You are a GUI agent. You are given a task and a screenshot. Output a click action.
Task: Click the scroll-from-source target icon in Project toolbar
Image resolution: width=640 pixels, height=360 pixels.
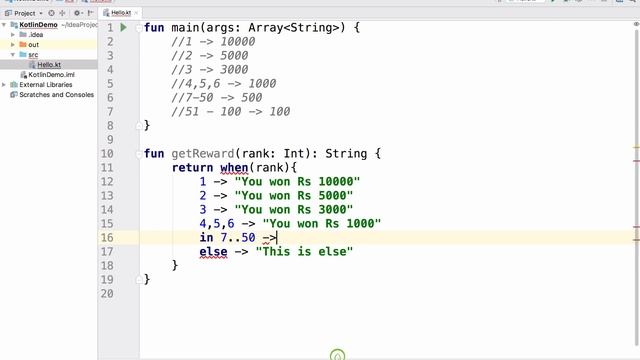point(51,13)
